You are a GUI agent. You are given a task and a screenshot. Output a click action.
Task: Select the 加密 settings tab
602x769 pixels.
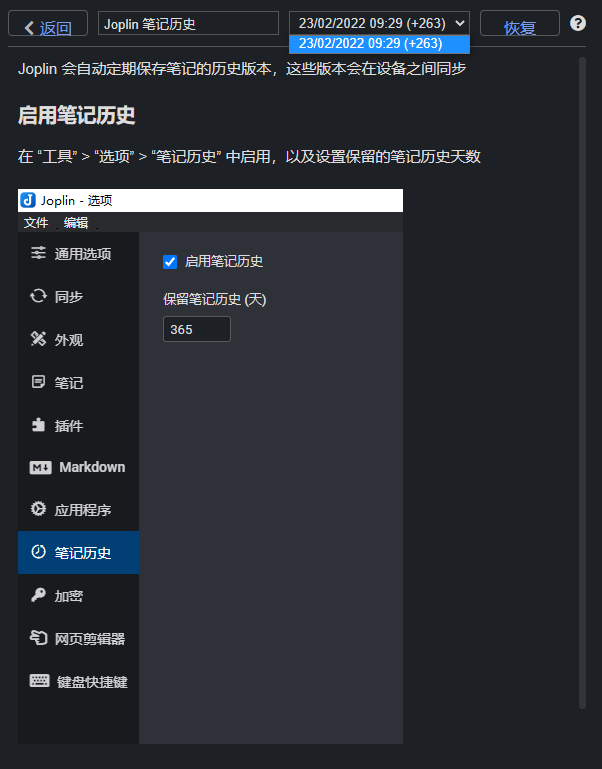(79, 595)
